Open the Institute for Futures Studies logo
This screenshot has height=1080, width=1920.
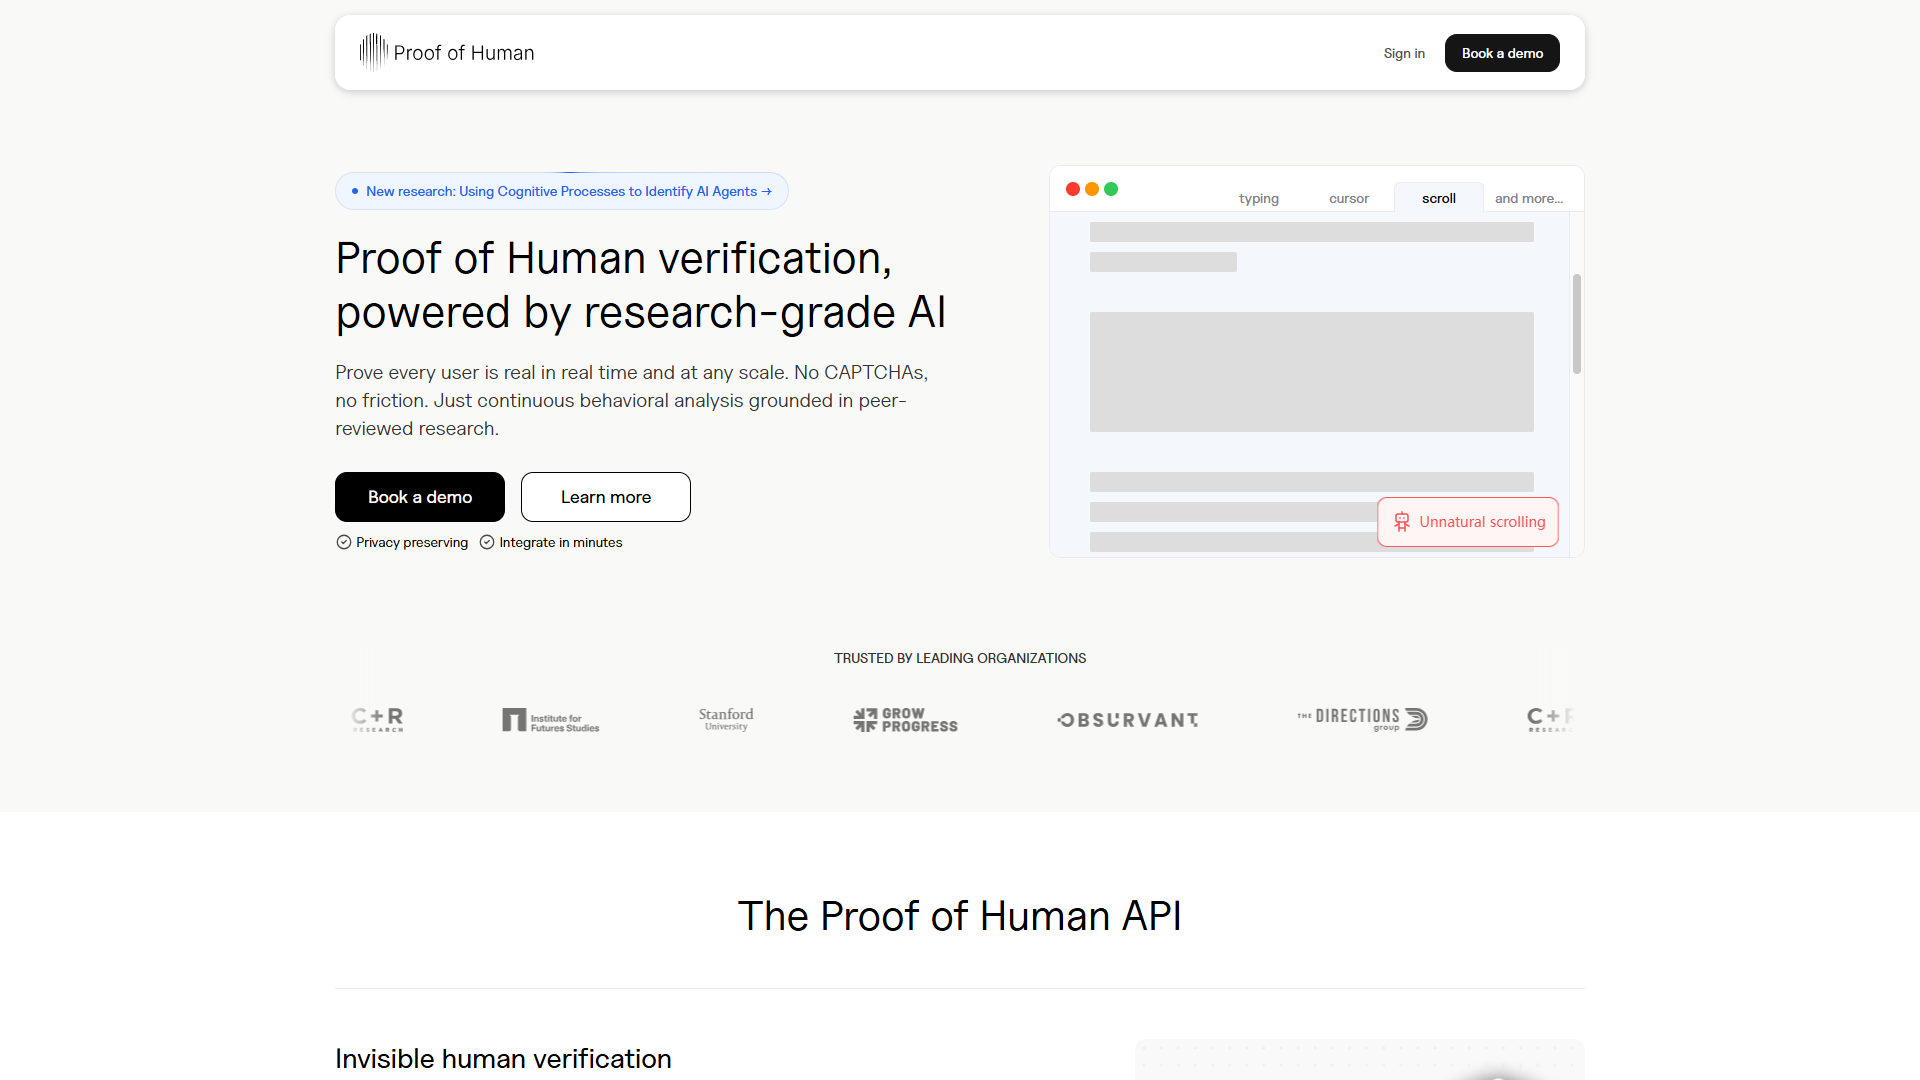551,720
